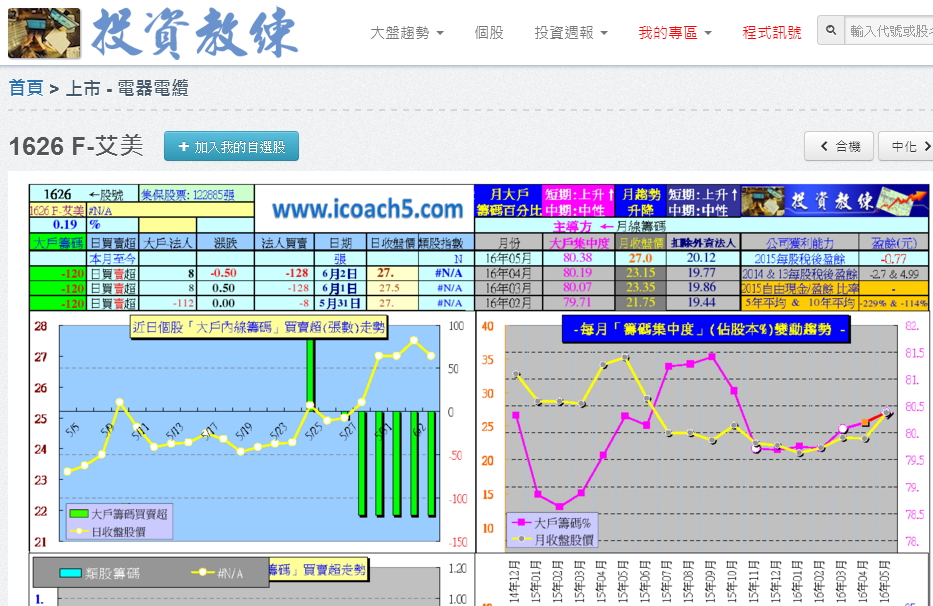
Task: Click the cyan 類股籌碼 legend swatch
Action: click(x=69, y=573)
